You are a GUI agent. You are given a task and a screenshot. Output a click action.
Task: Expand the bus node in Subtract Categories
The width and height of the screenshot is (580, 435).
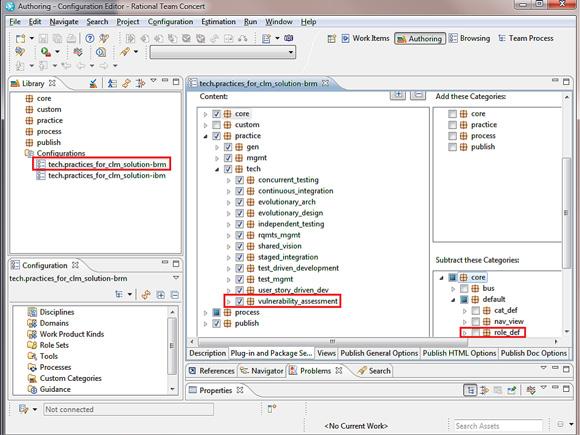(453, 289)
